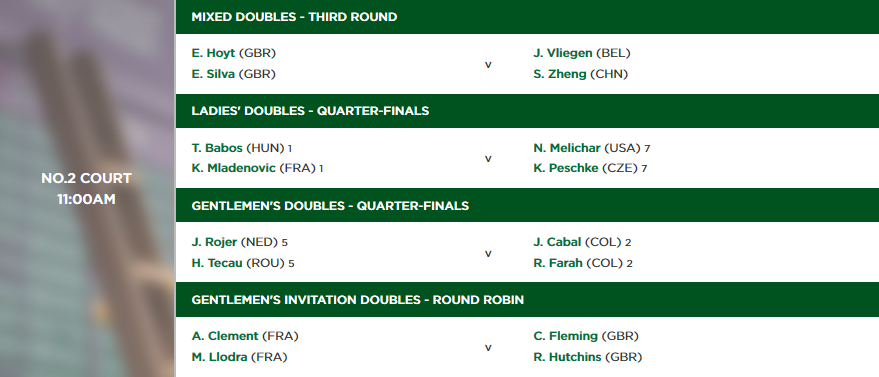Open M. Llodra player link

click(219, 357)
